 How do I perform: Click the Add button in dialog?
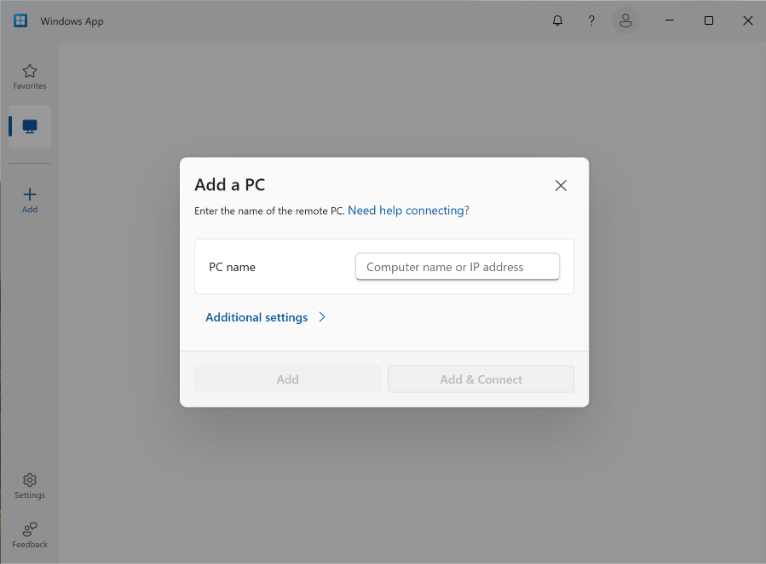(x=288, y=379)
